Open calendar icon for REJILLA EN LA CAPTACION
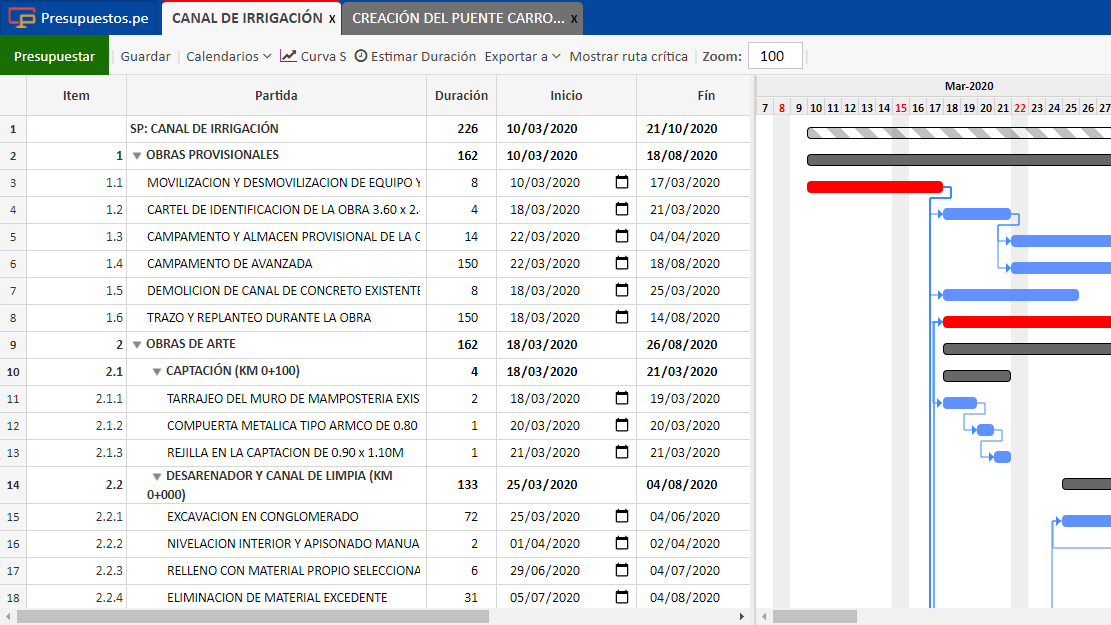 point(621,452)
